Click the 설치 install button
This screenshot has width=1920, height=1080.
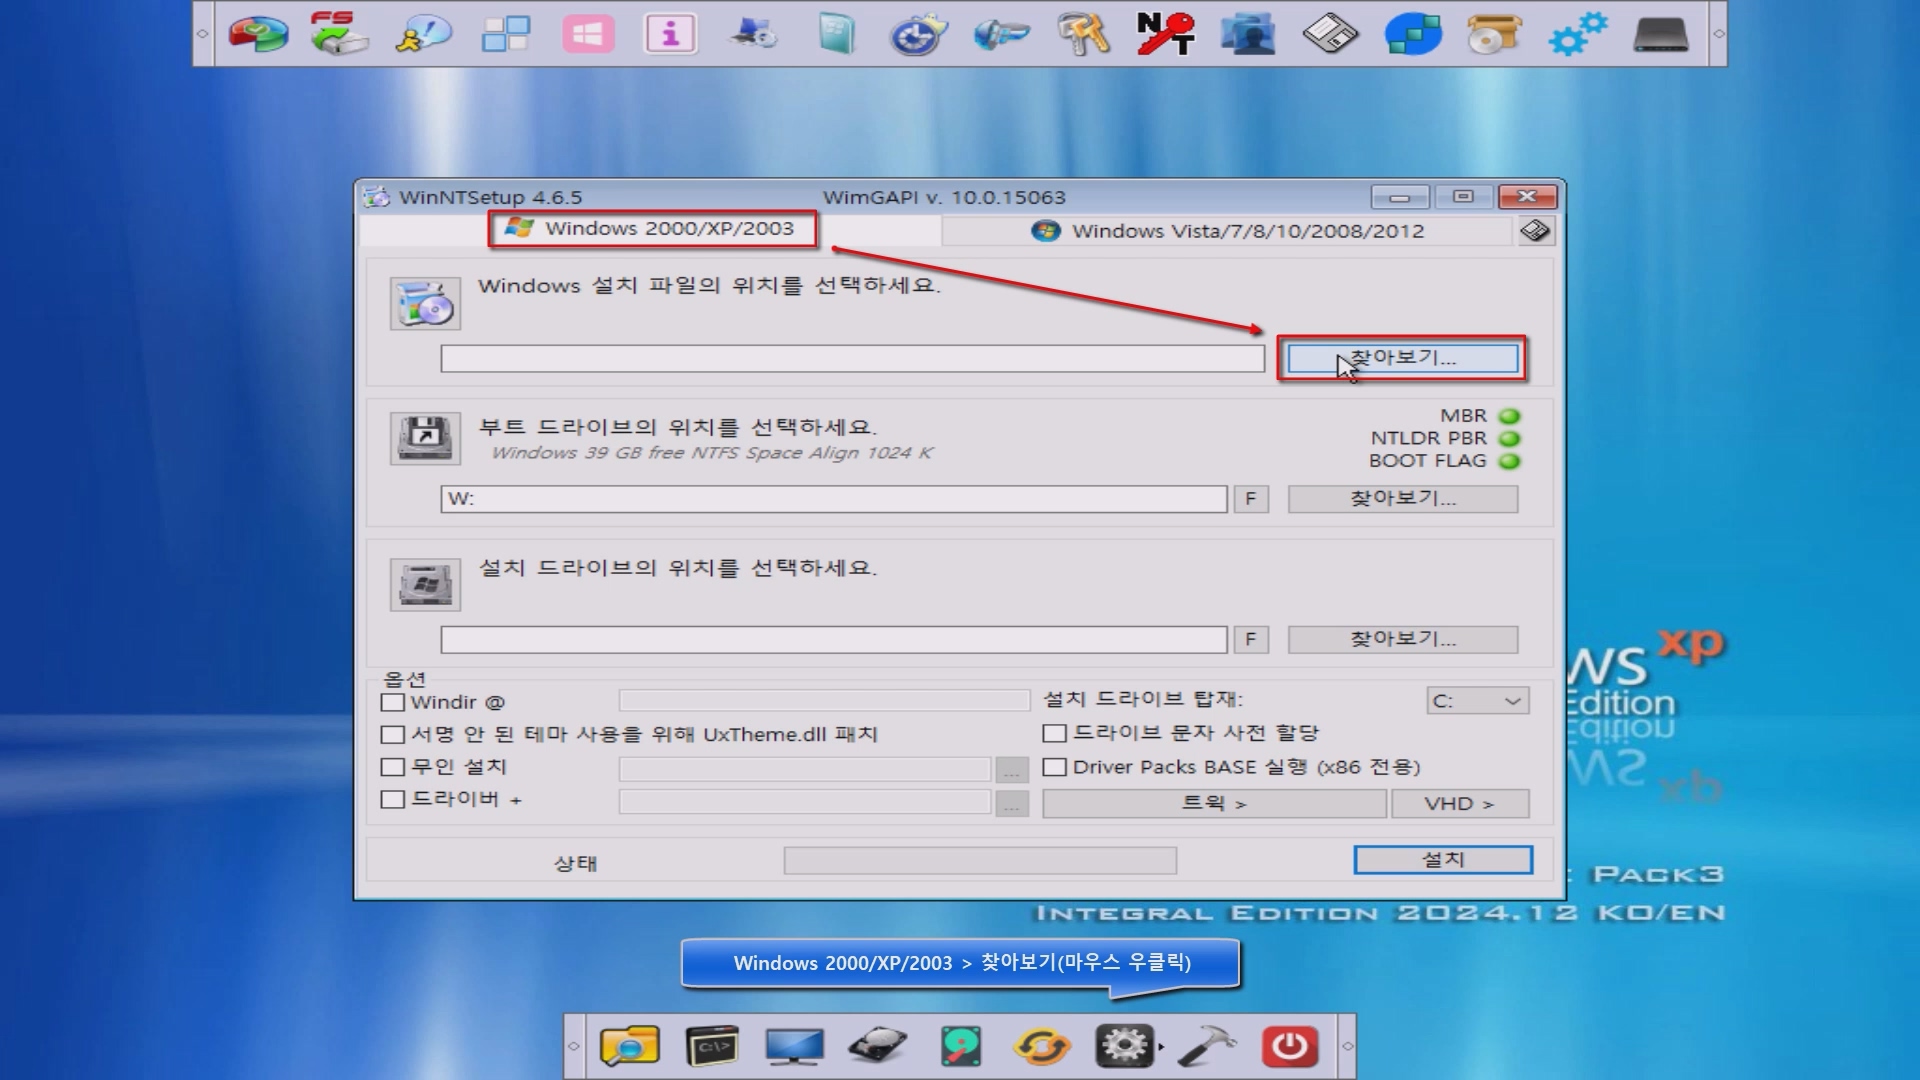pos(1442,860)
